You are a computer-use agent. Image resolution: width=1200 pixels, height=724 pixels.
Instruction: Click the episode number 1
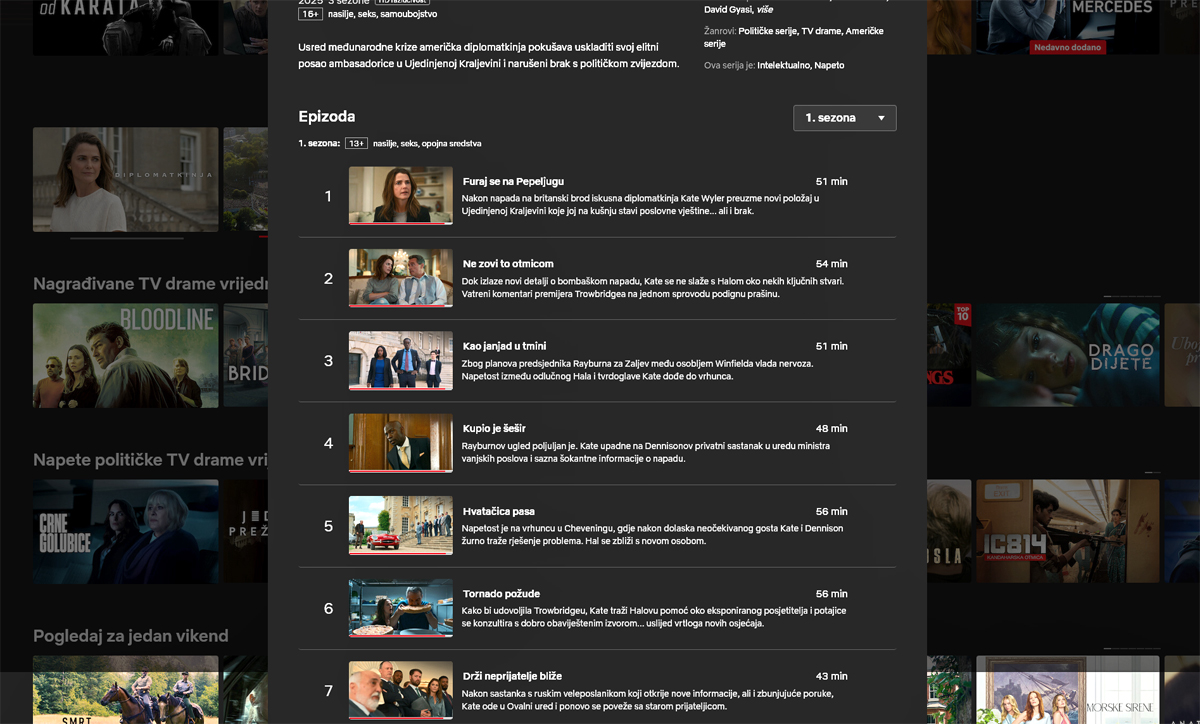328,196
